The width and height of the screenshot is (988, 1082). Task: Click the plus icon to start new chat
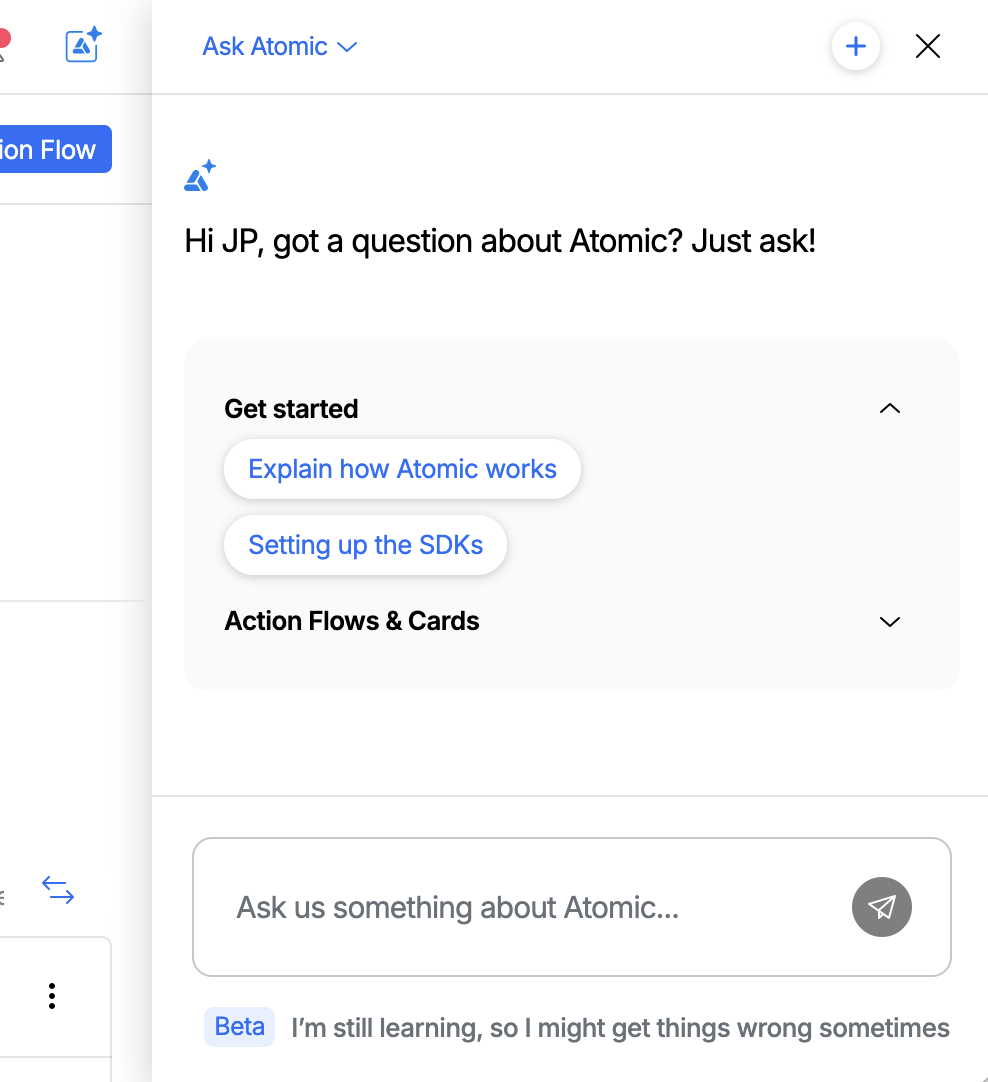(x=855, y=46)
